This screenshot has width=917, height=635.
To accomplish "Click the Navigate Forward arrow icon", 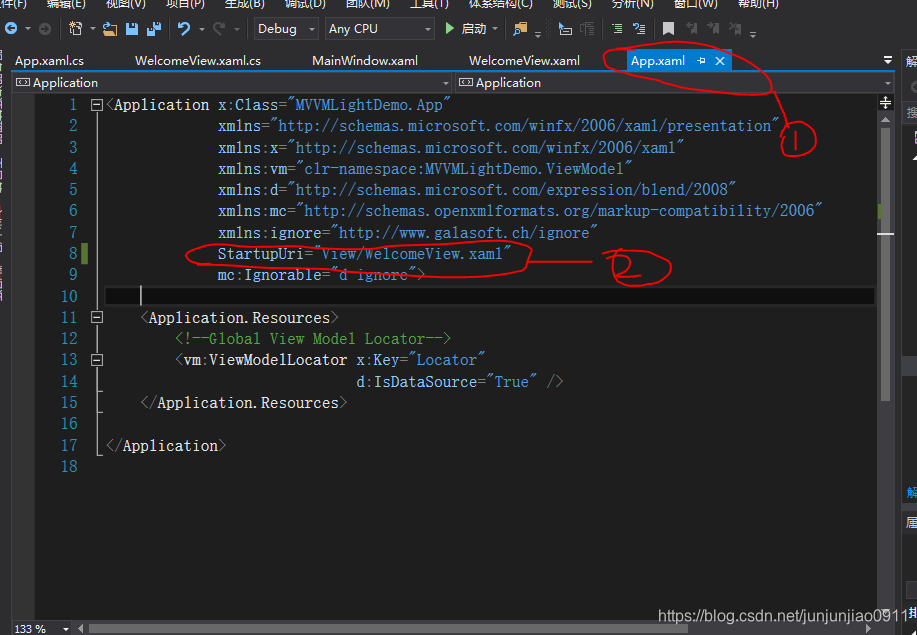I will pos(44,28).
